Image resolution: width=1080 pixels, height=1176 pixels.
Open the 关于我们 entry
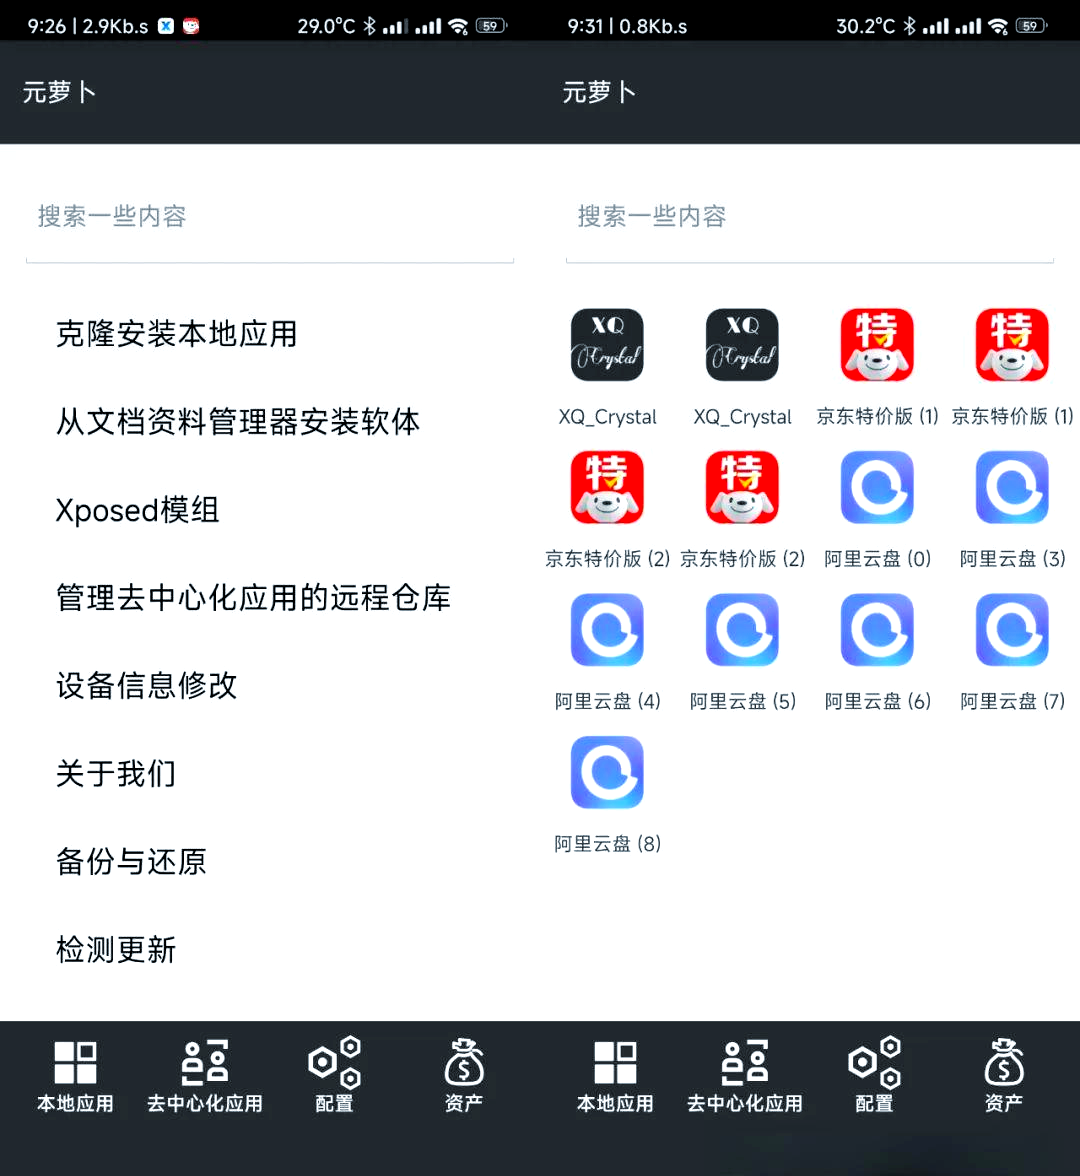[116, 774]
